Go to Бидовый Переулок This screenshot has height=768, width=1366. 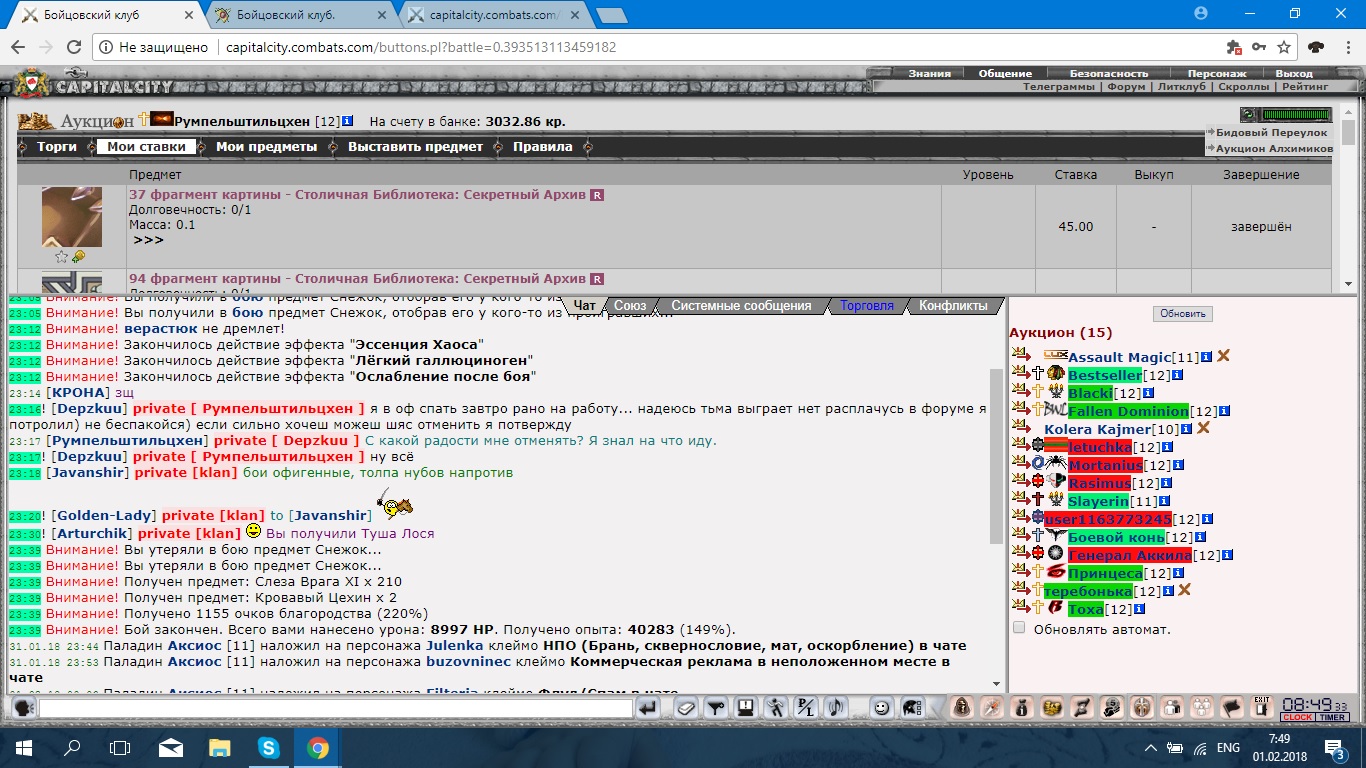tap(1271, 132)
